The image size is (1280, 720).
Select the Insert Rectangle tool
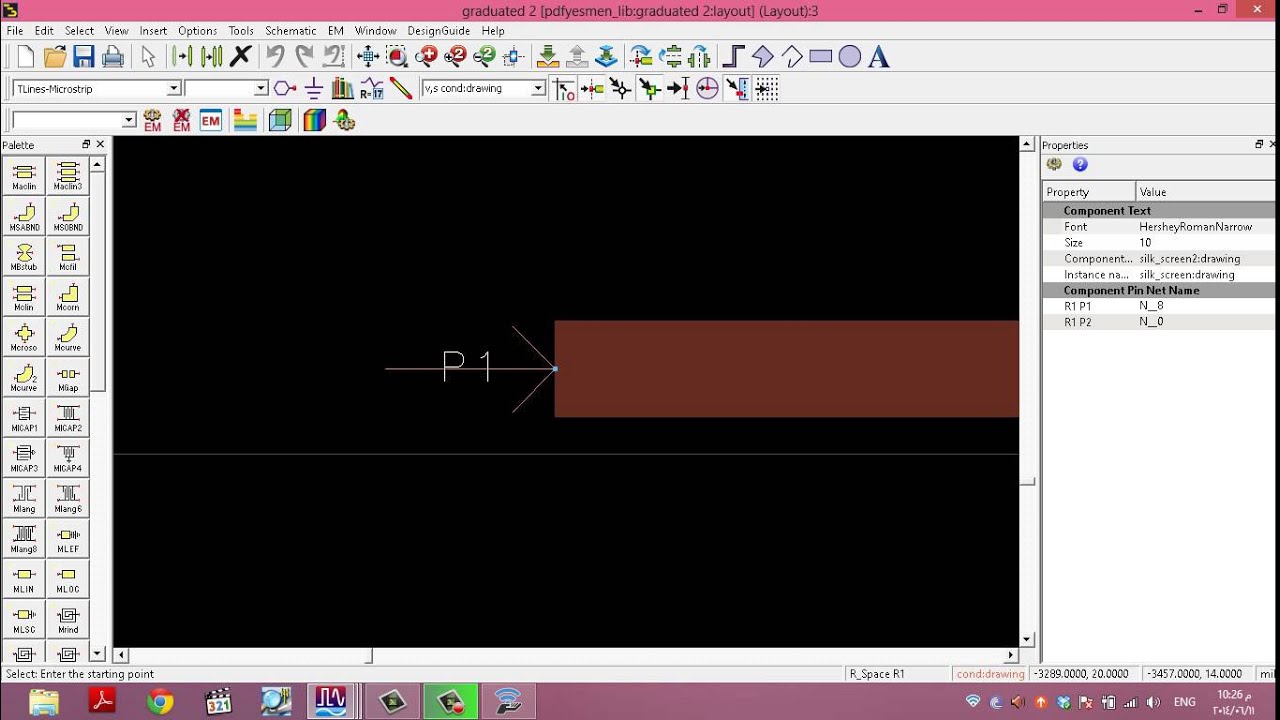(821, 57)
